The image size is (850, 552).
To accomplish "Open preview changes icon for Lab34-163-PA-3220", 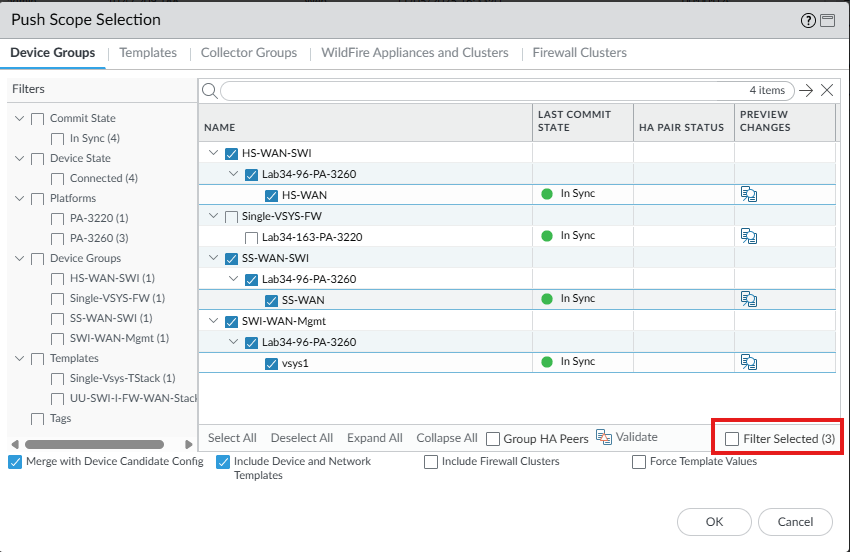I will coord(748,236).
